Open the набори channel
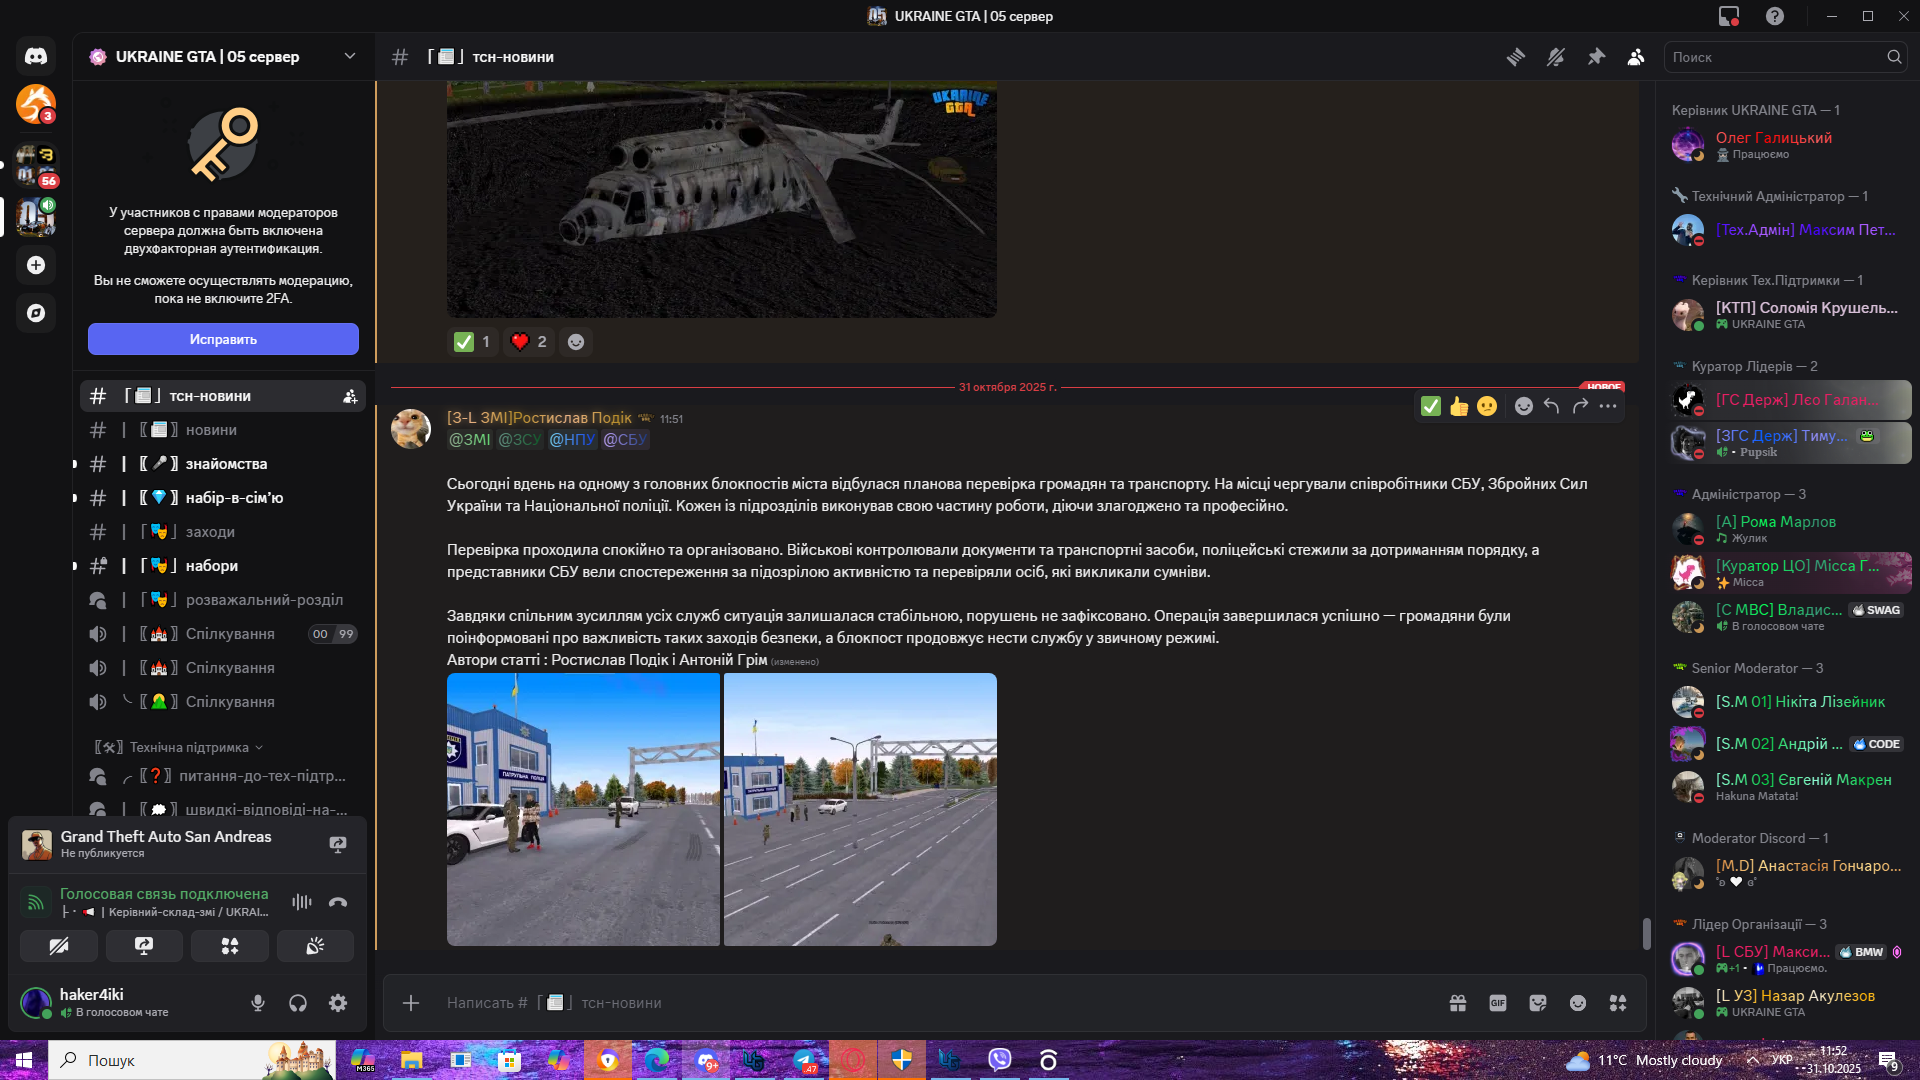1920x1080 pixels. click(223, 566)
